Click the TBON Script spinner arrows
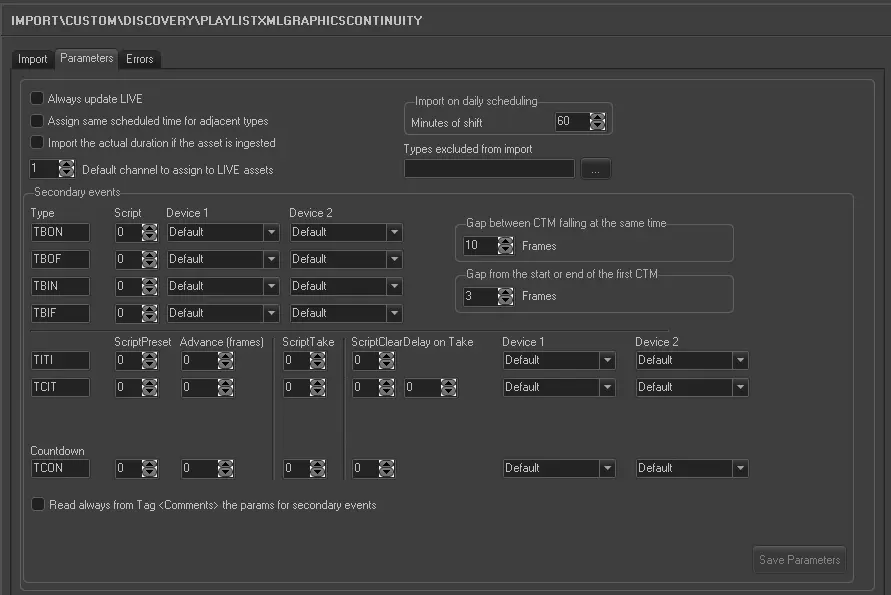Viewport: 891px width, 595px height. click(x=150, y=232)
